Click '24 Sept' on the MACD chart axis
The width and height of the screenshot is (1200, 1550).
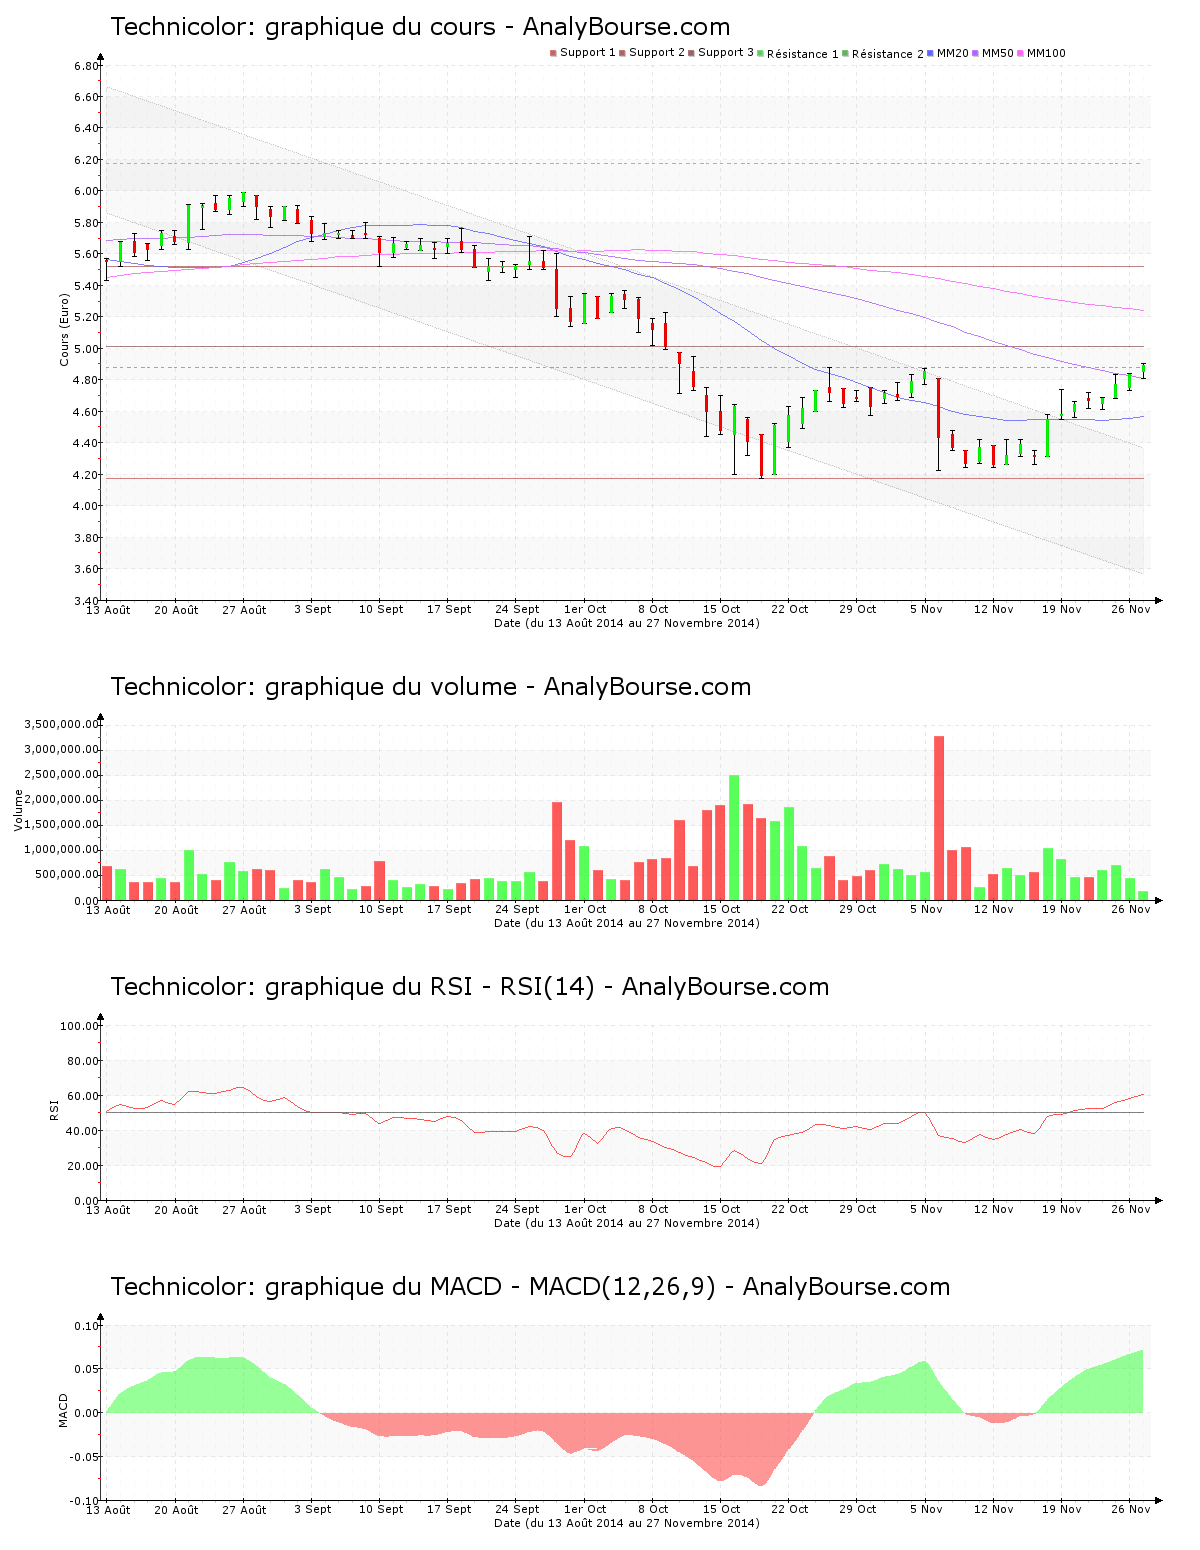click(517, 1509)
